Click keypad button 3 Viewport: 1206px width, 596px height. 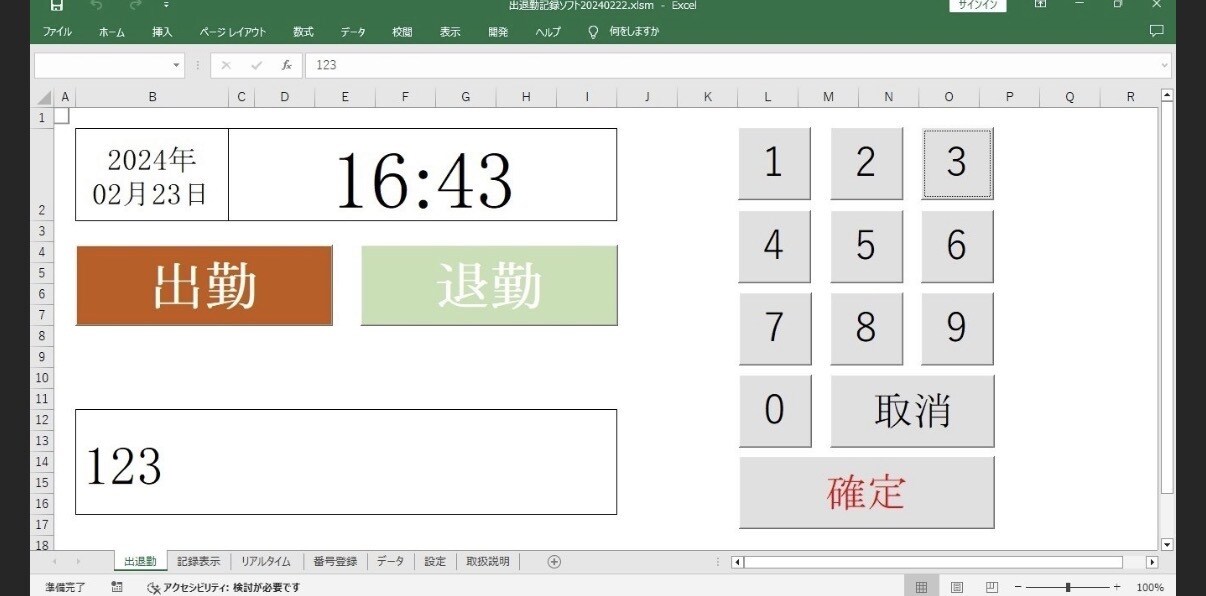[x=957, y=163]
